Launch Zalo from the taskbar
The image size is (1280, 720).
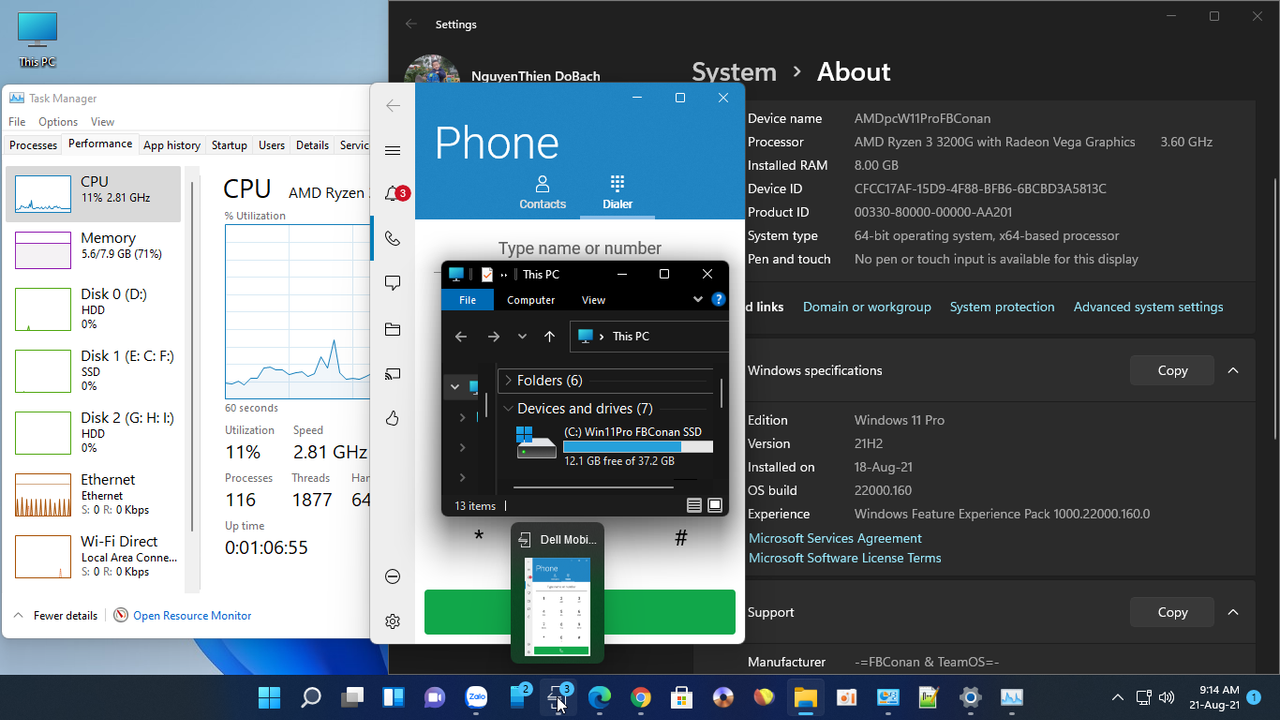[x=477, y=697]
